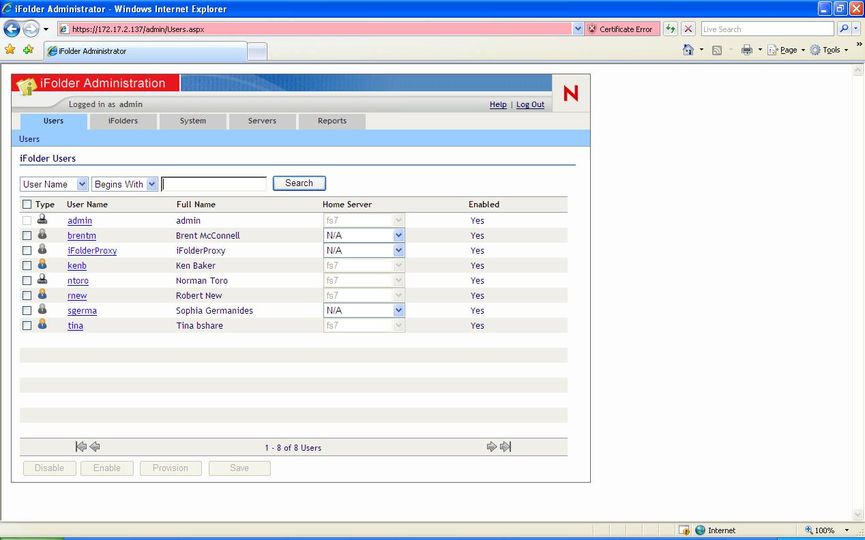Open the Tools menu dropdown

pos(829,50)
